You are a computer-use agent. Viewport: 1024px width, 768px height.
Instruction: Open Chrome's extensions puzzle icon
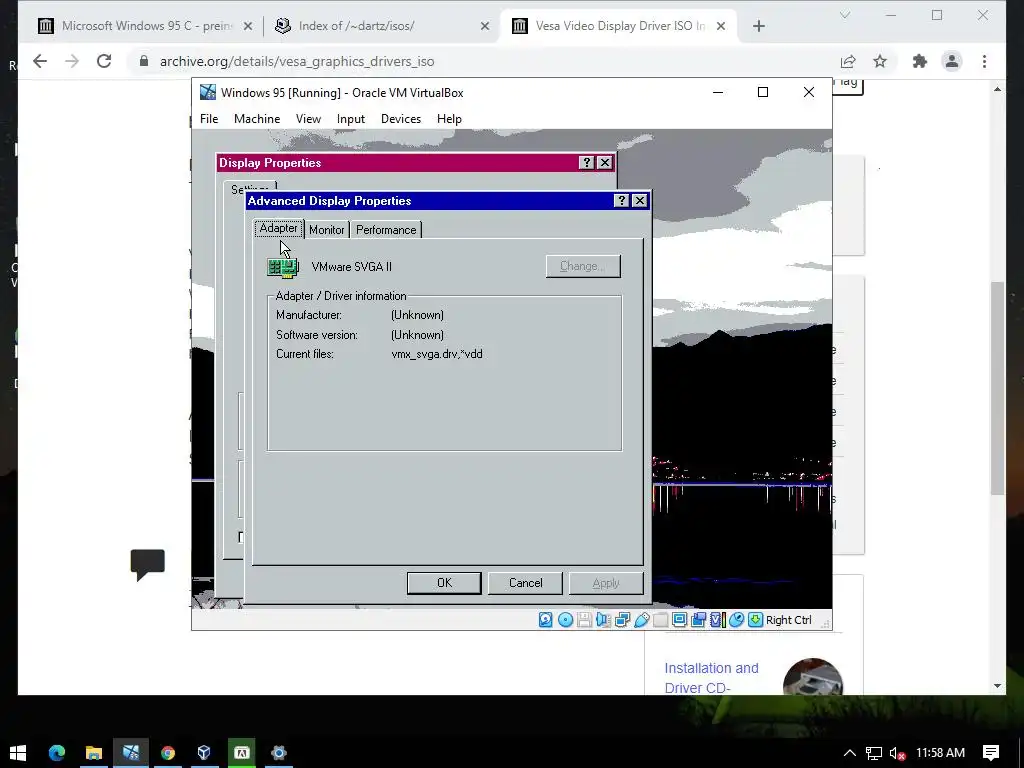point(920,61)
